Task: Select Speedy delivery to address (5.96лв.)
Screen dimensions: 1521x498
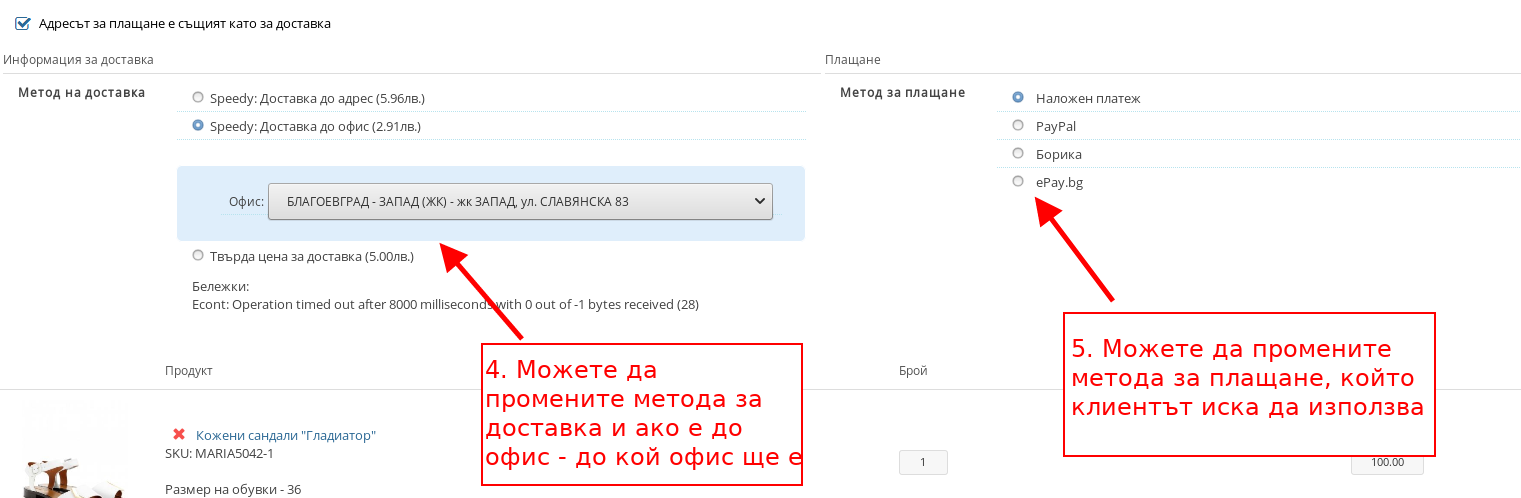Action: tap(198, 98)
